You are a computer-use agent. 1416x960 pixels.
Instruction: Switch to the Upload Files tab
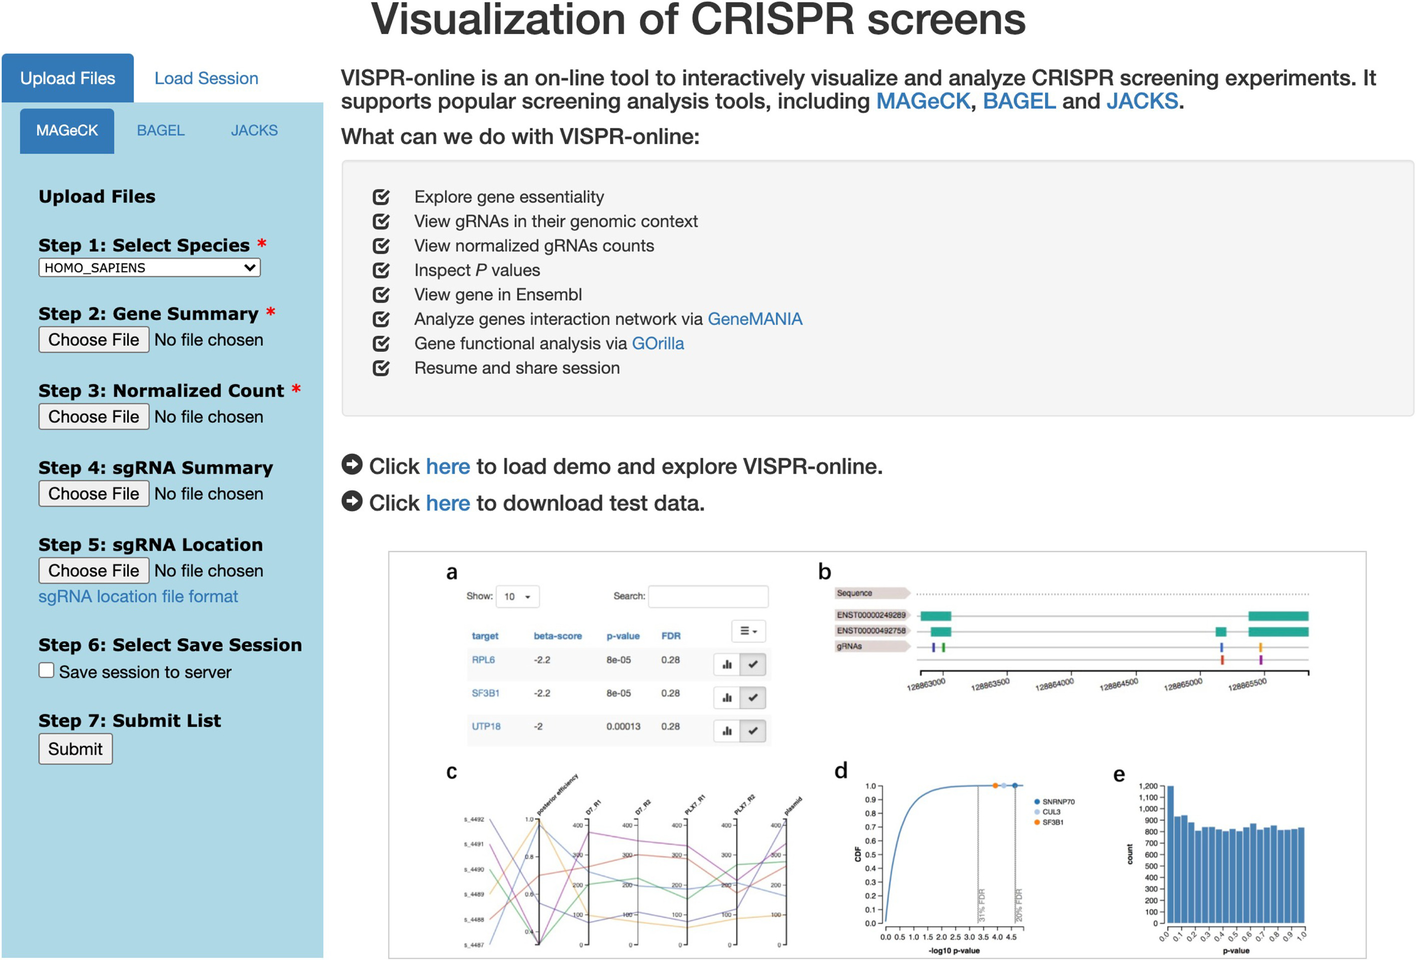point(68,78)
